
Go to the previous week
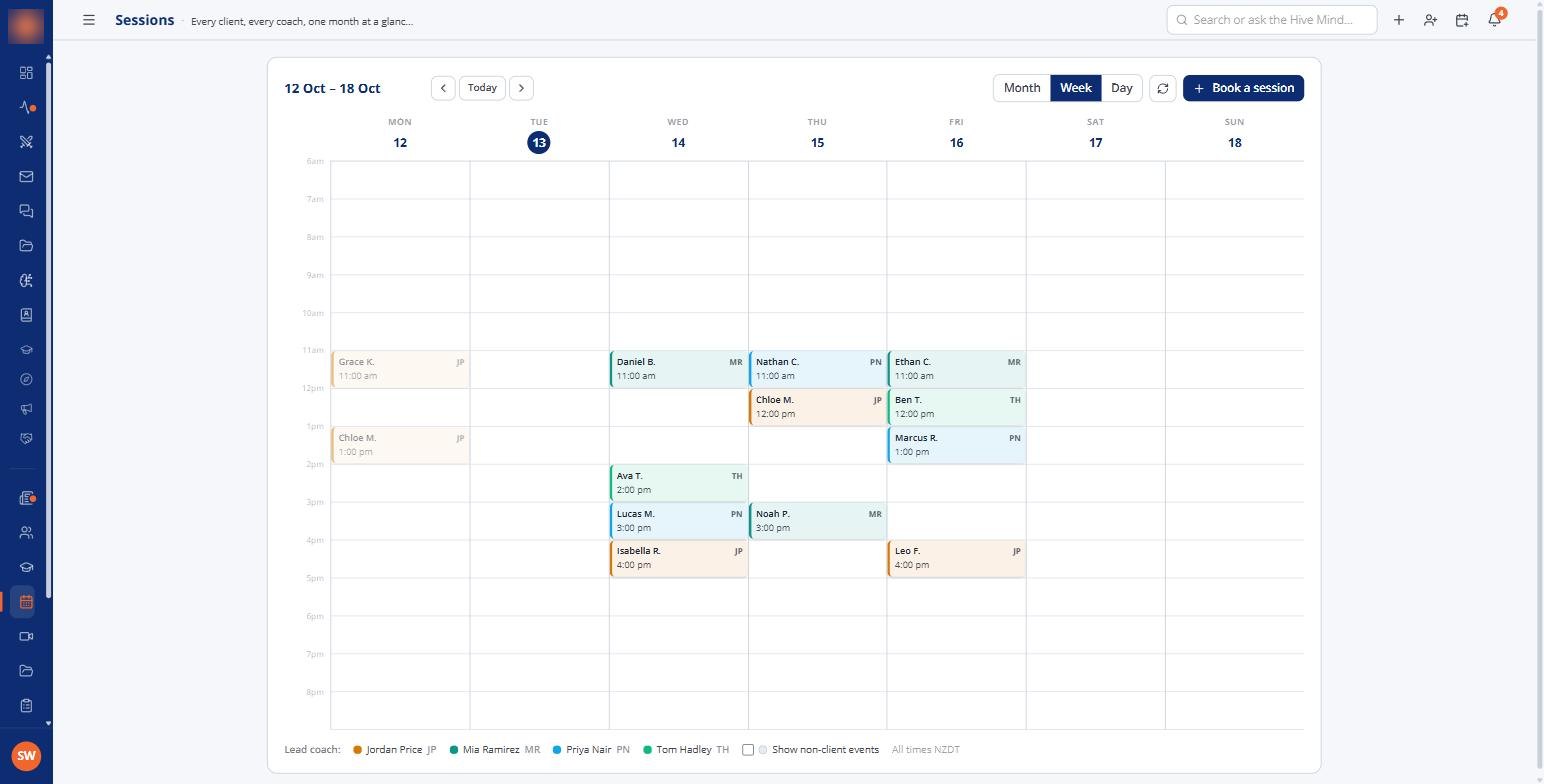(x=443, y=88)
